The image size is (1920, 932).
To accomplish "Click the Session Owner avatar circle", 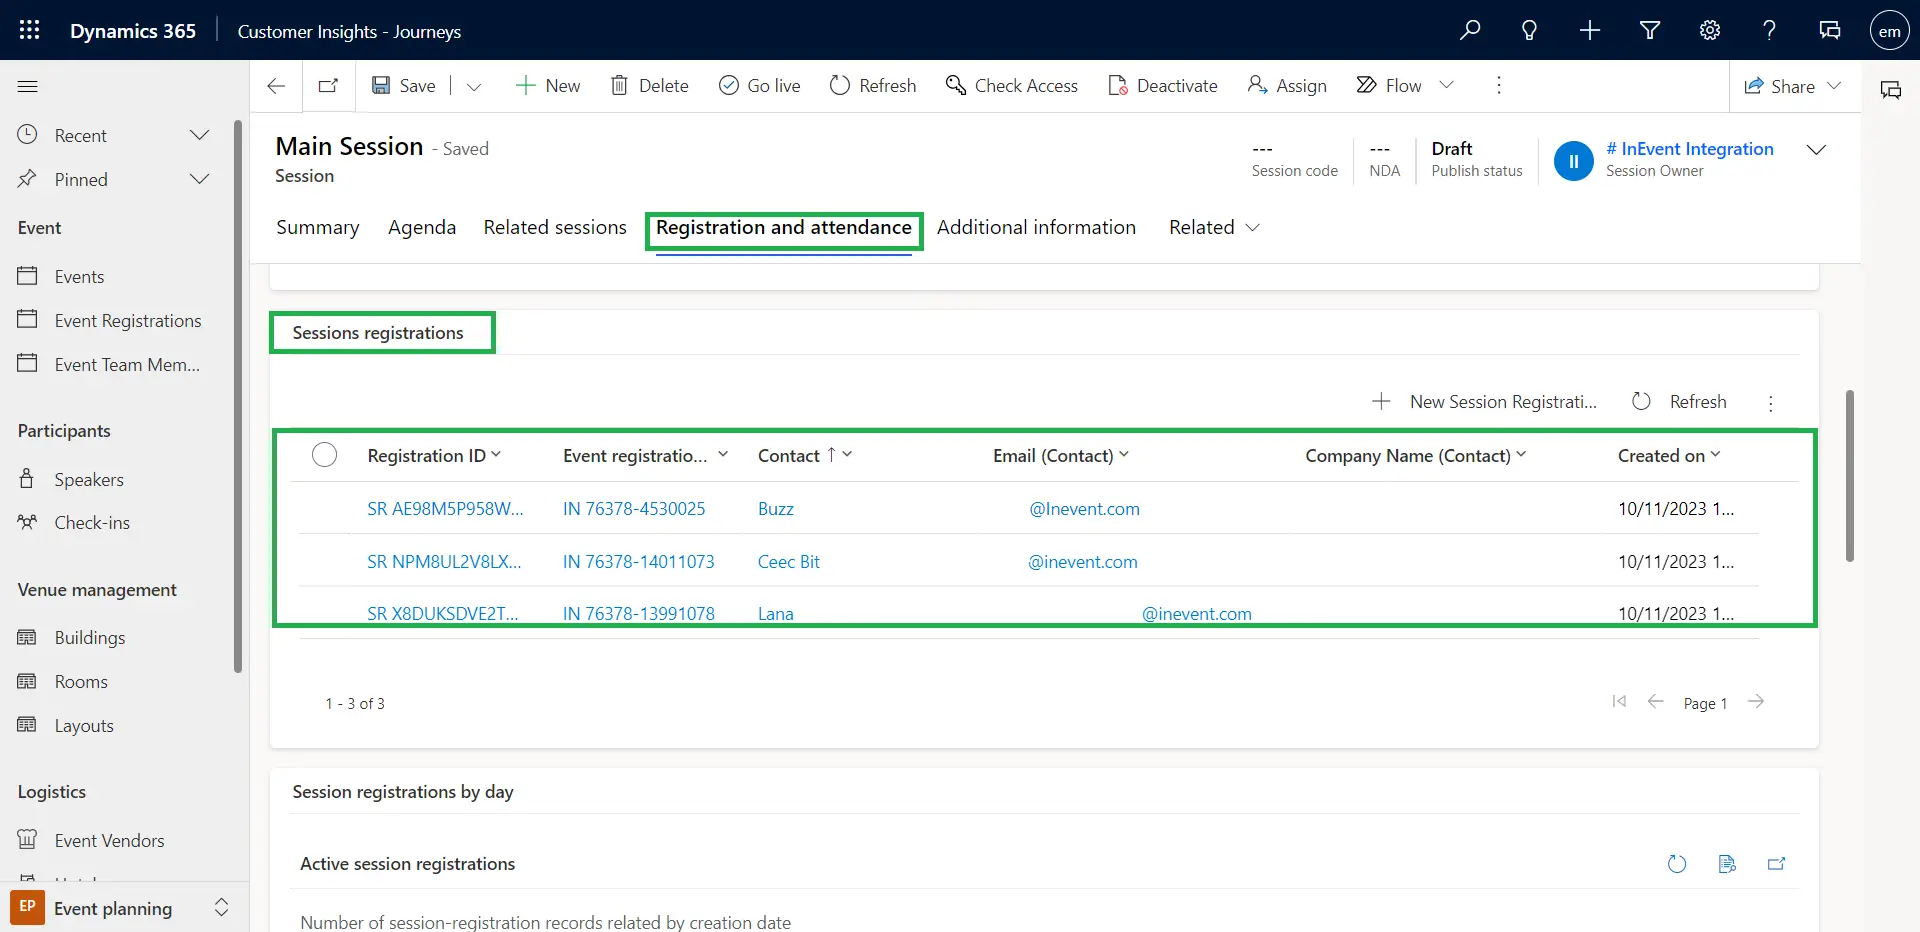I will (1573, 160).
